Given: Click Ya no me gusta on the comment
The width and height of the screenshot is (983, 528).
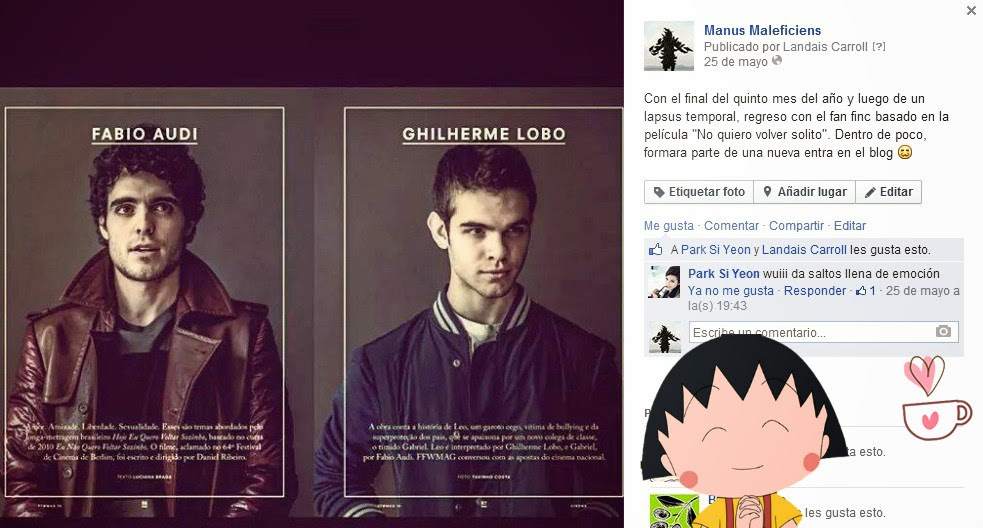Looking at the screenshot, I should [730, 291].
